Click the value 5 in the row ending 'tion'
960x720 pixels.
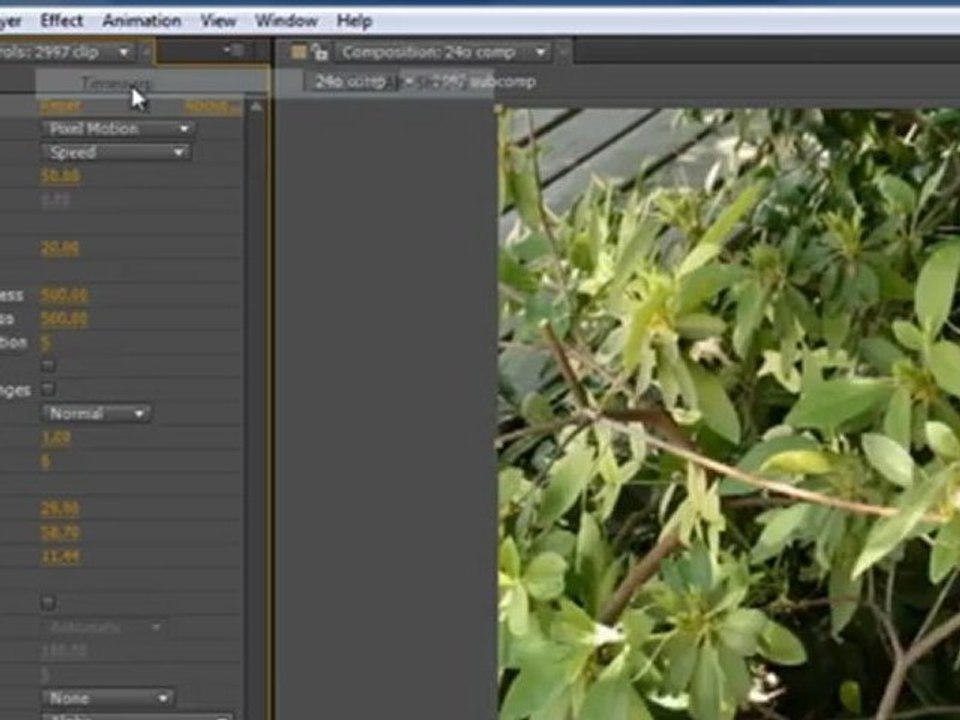45,342
